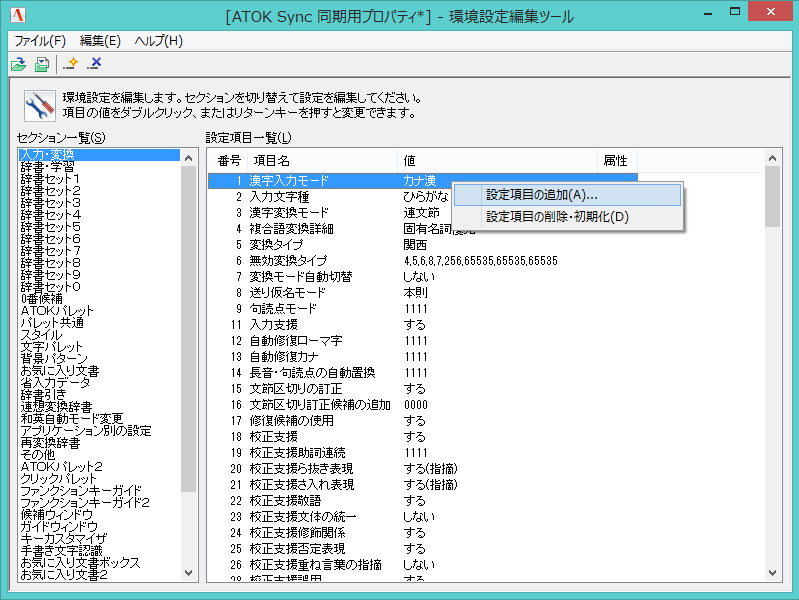Viewport: 799px width, 600px height.
Task: Click the 属性 column header
Action: (617, 161)
